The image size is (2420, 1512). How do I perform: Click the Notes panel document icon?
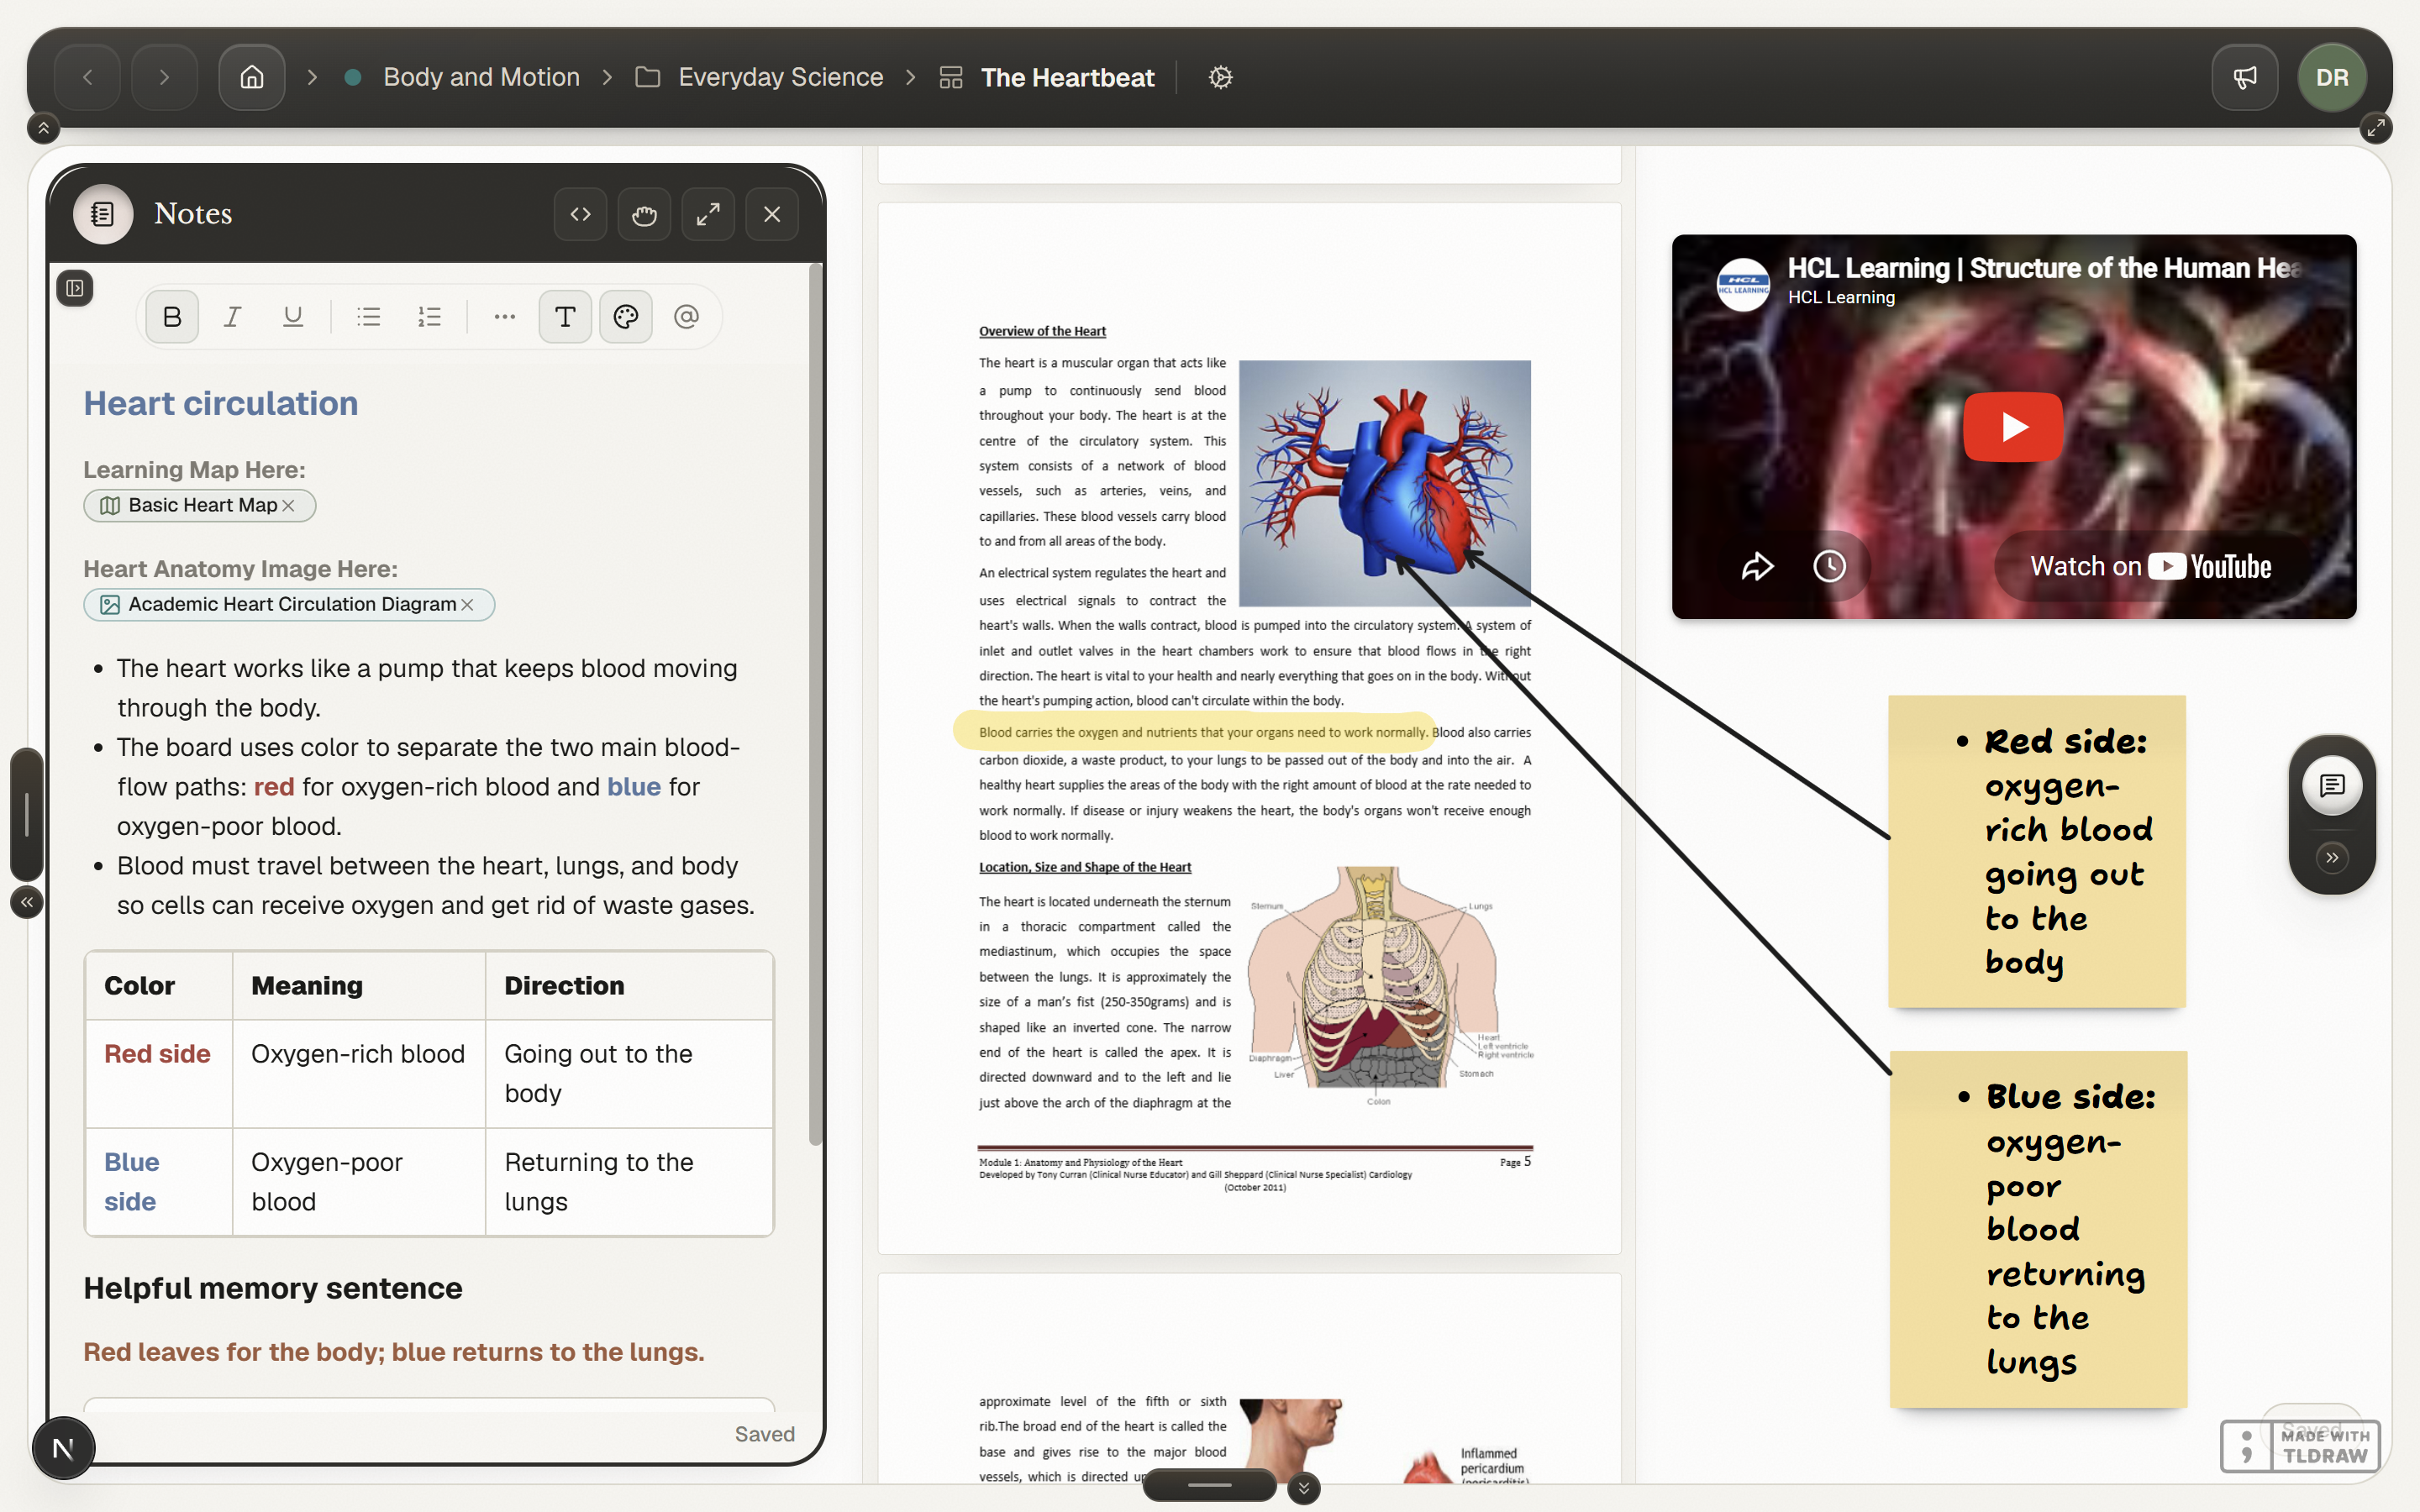pos(103,213)
